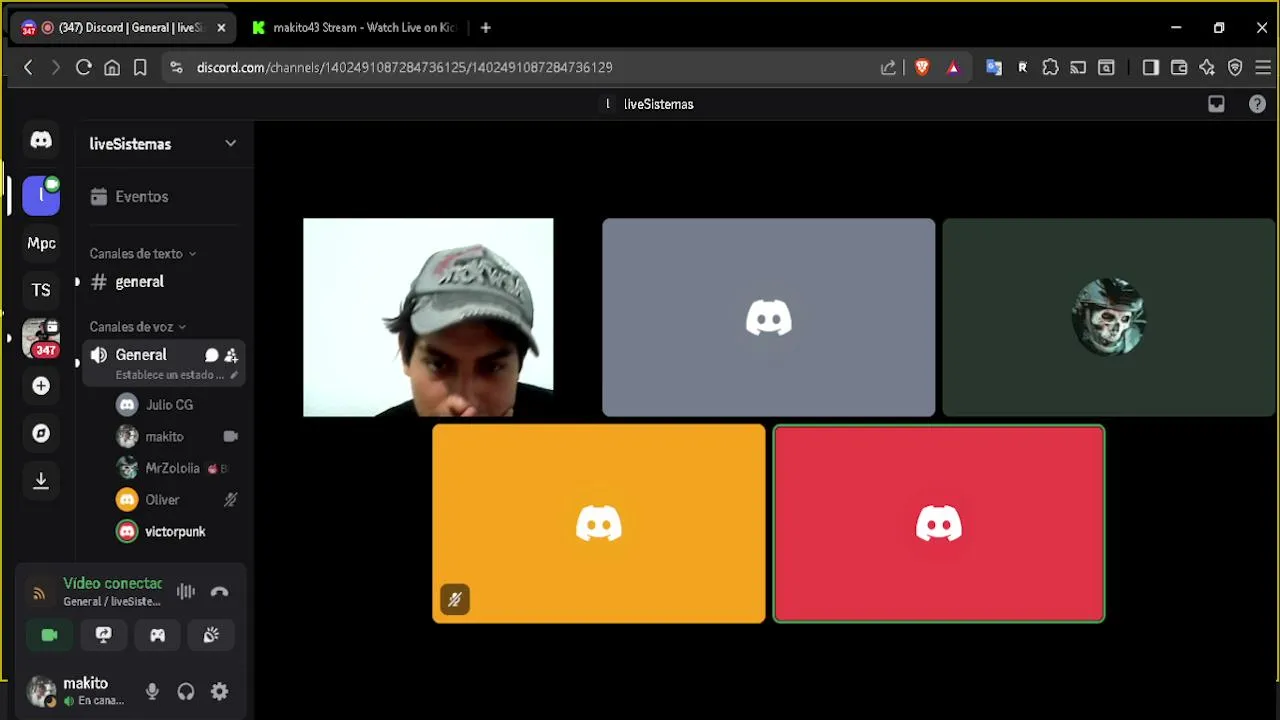The width and height of the screenshot is (1280, 720).
Task: Collapse the Canales de voz category
Action: point(137,327)
